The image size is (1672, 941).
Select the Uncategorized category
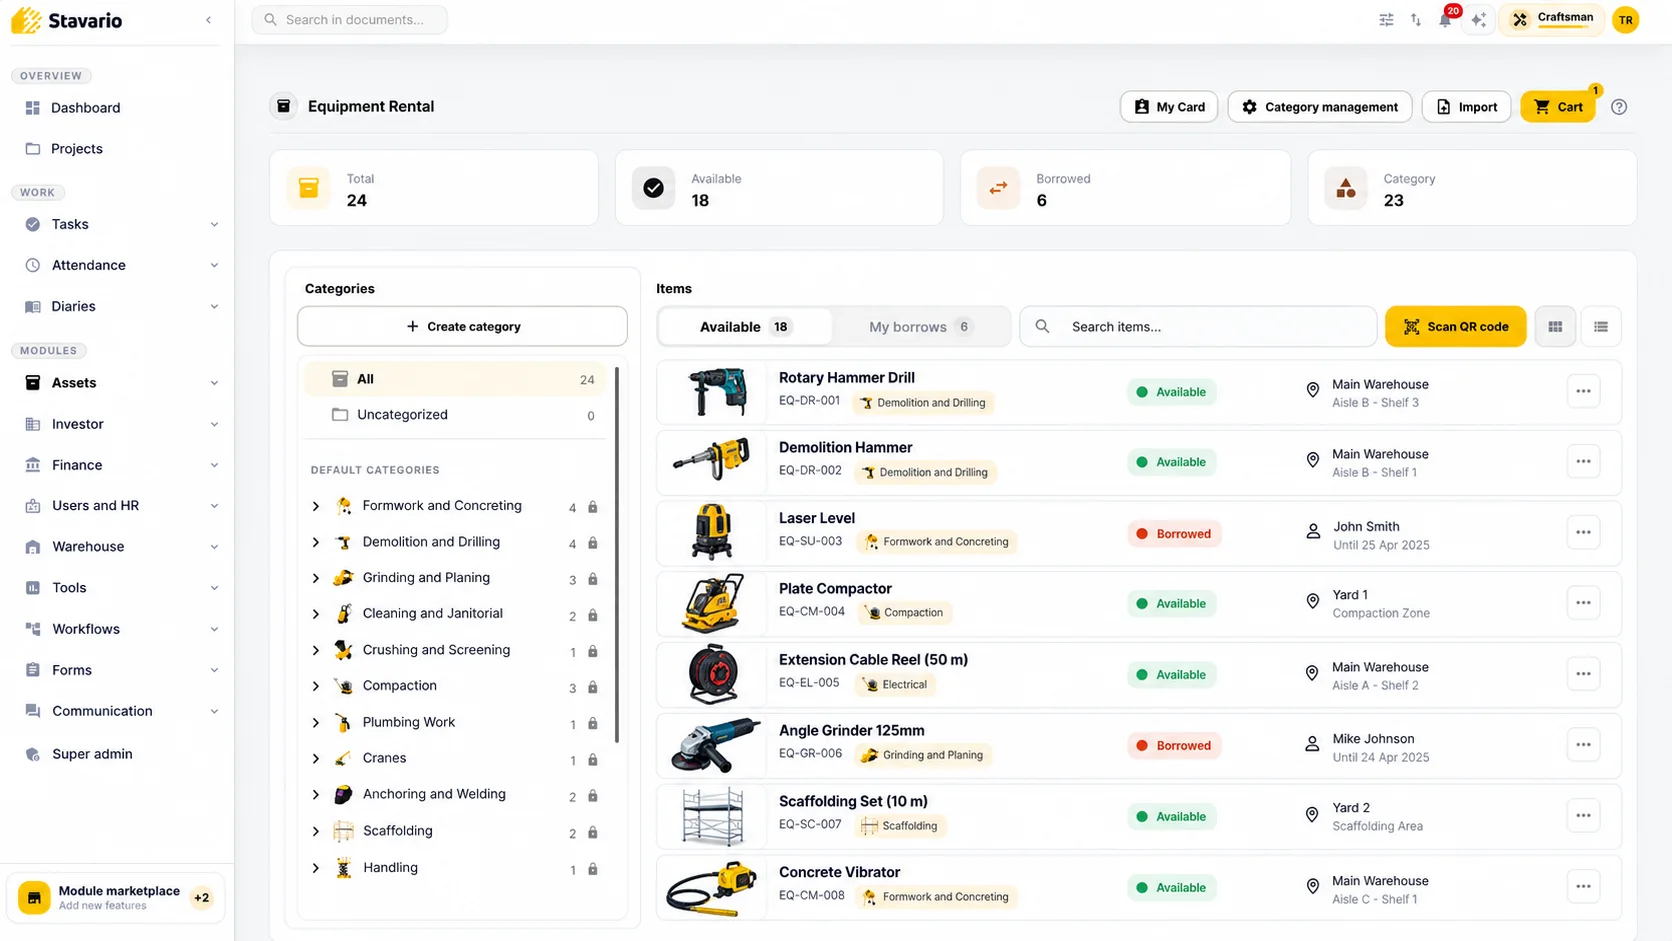[x=455, y=415]
